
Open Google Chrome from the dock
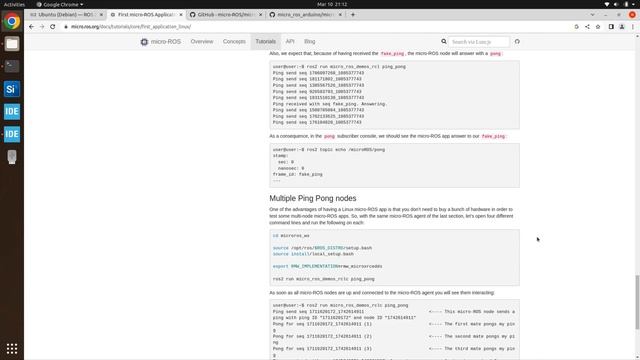coord(12,21)
